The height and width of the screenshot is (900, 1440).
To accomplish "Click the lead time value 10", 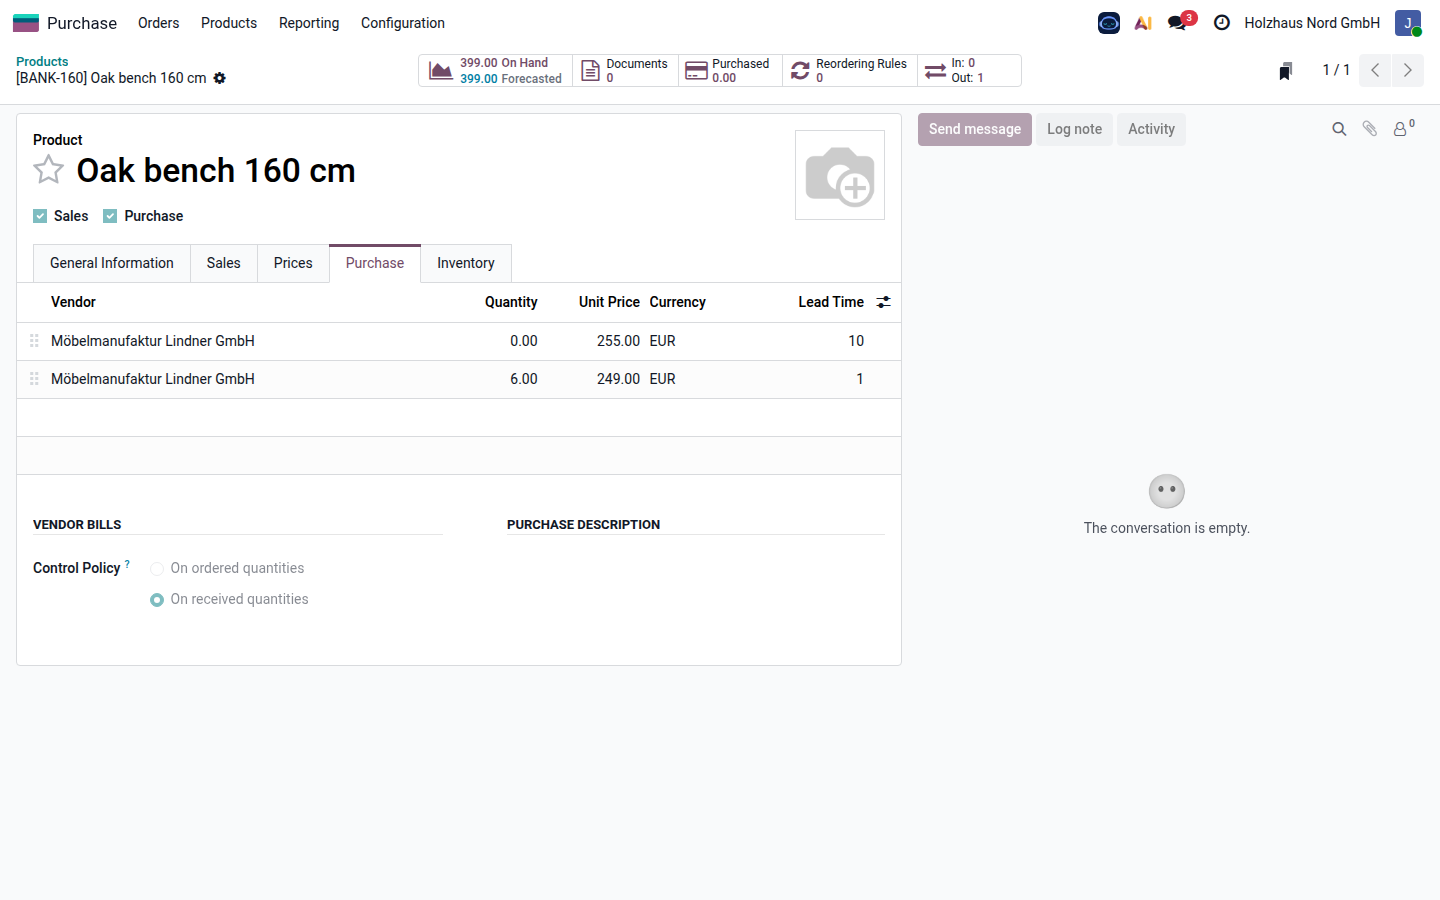I will point(856,341).
